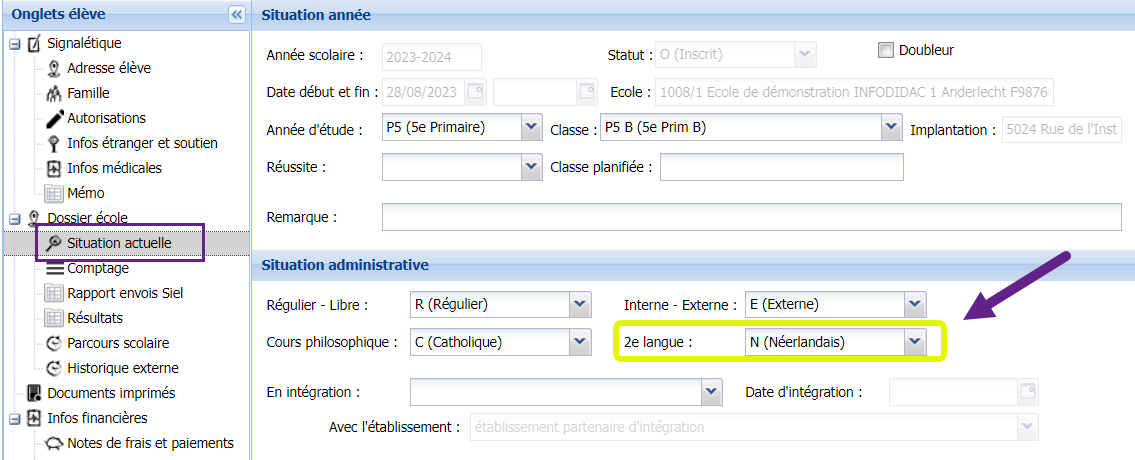Expand the Cours philosophique dropdown
1135x460 pixels.
pos(580,342)
